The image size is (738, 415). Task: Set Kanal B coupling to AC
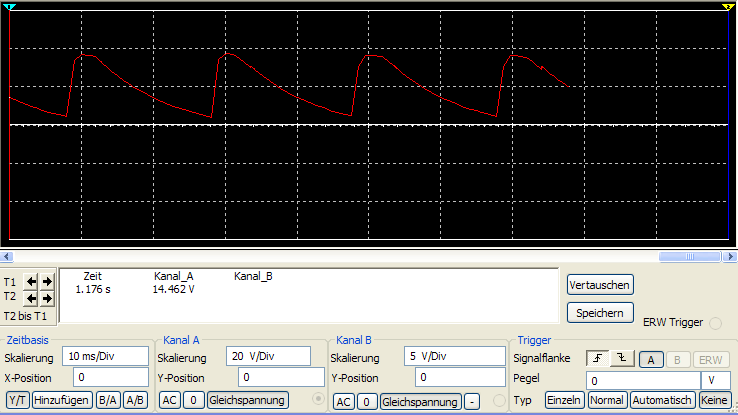(x=344, y=402)
